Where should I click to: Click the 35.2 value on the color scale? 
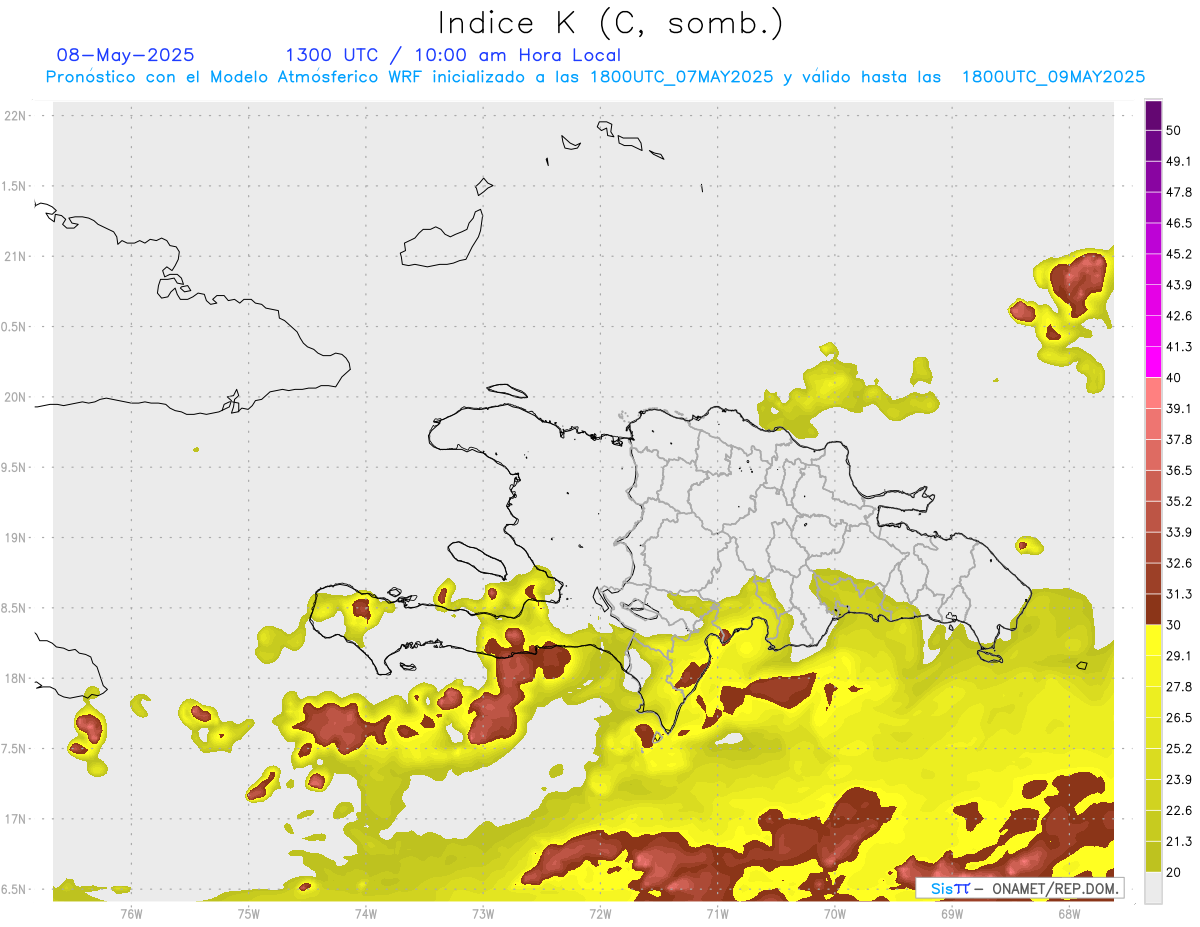click(x=1179, y=501)
